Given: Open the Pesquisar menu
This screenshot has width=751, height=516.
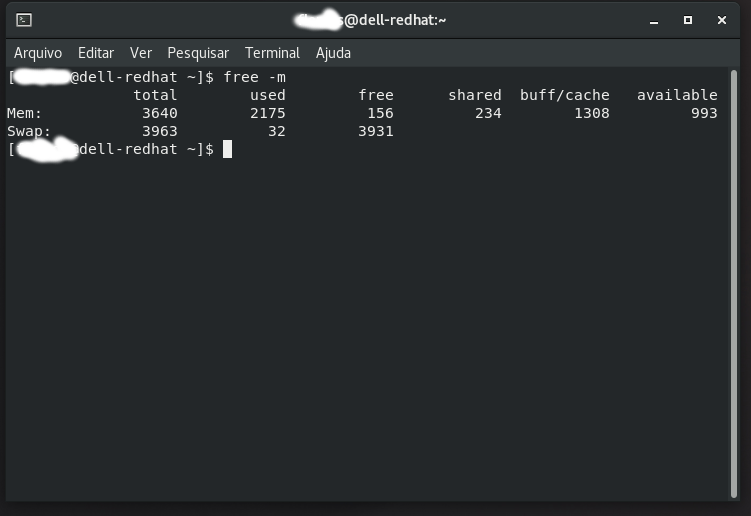Looking at the screenshot, I should click(x=198, y=53).
